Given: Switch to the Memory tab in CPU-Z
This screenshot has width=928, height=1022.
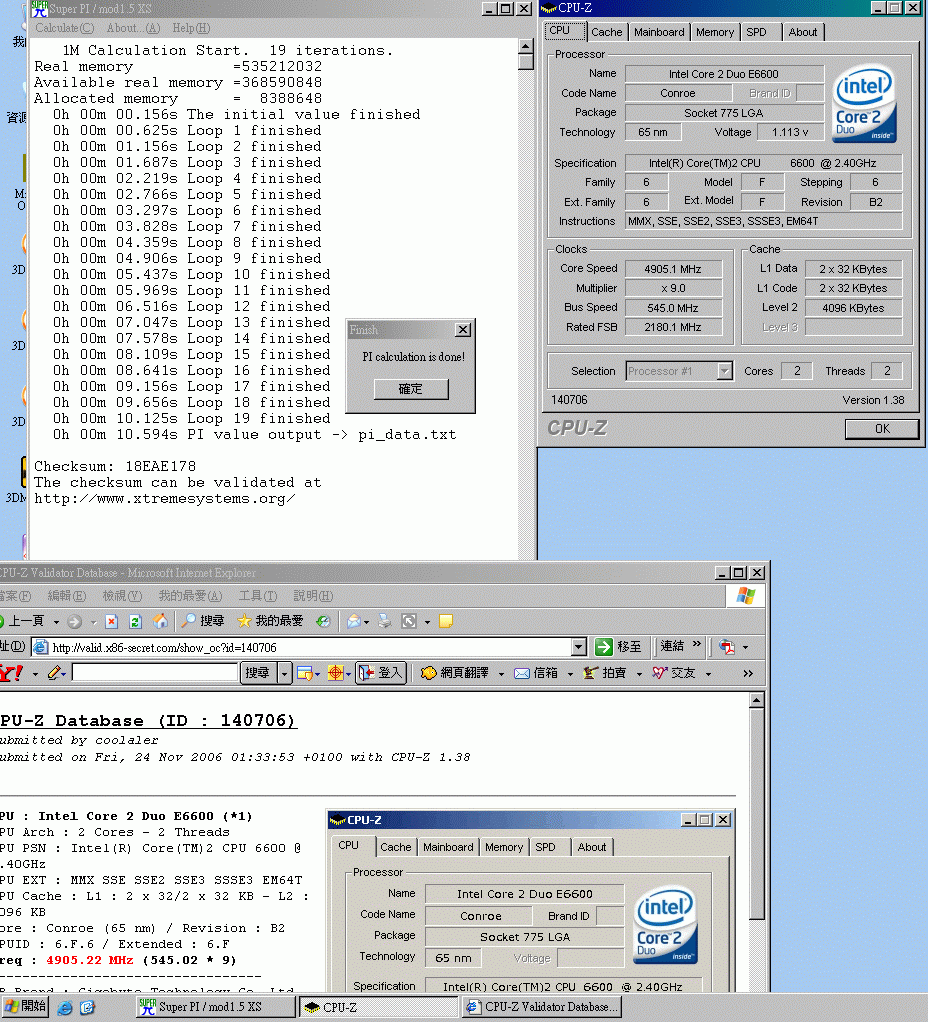Looking at the screenshot, I should point(715,31).
